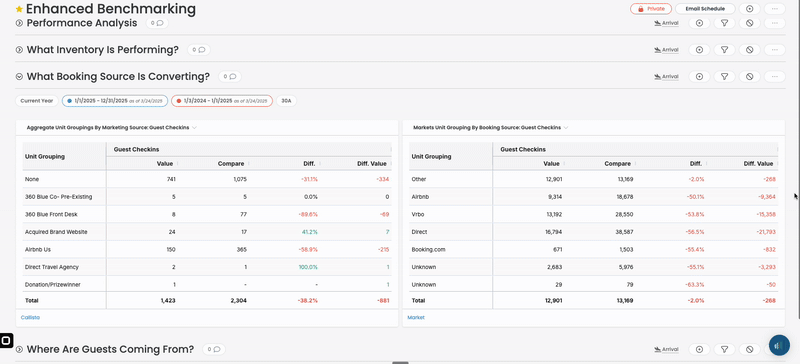Click the 41.2% diff for Acquired Brand Website
Screen dimensions: 800x364
(309, 232)
